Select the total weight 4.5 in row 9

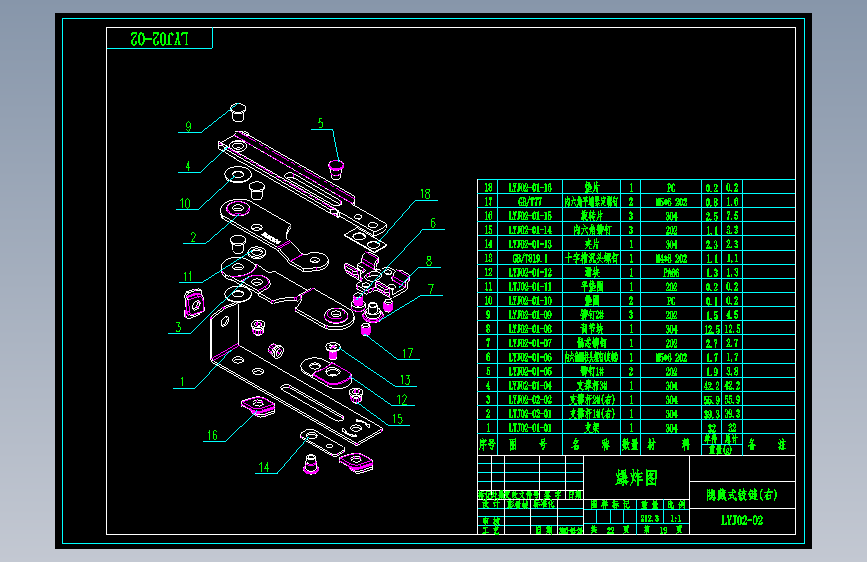coord(732,315)
